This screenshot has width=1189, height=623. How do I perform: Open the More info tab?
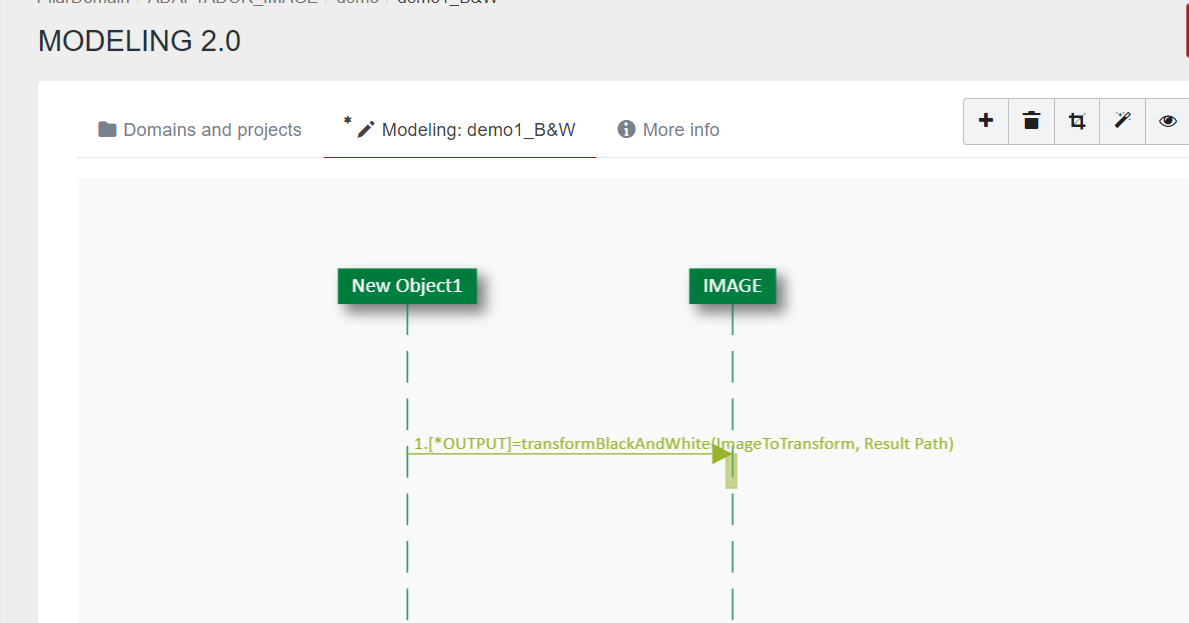(680, 130)
